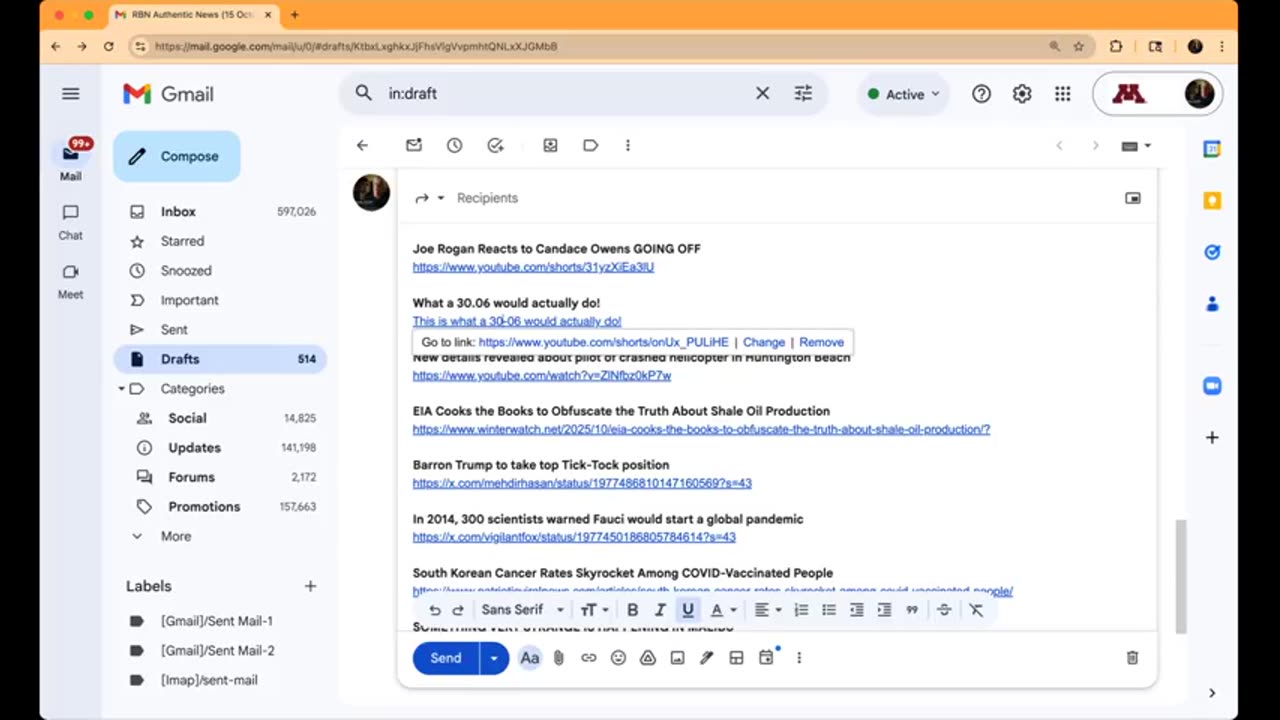Open more send options arrow

(494, 658)
